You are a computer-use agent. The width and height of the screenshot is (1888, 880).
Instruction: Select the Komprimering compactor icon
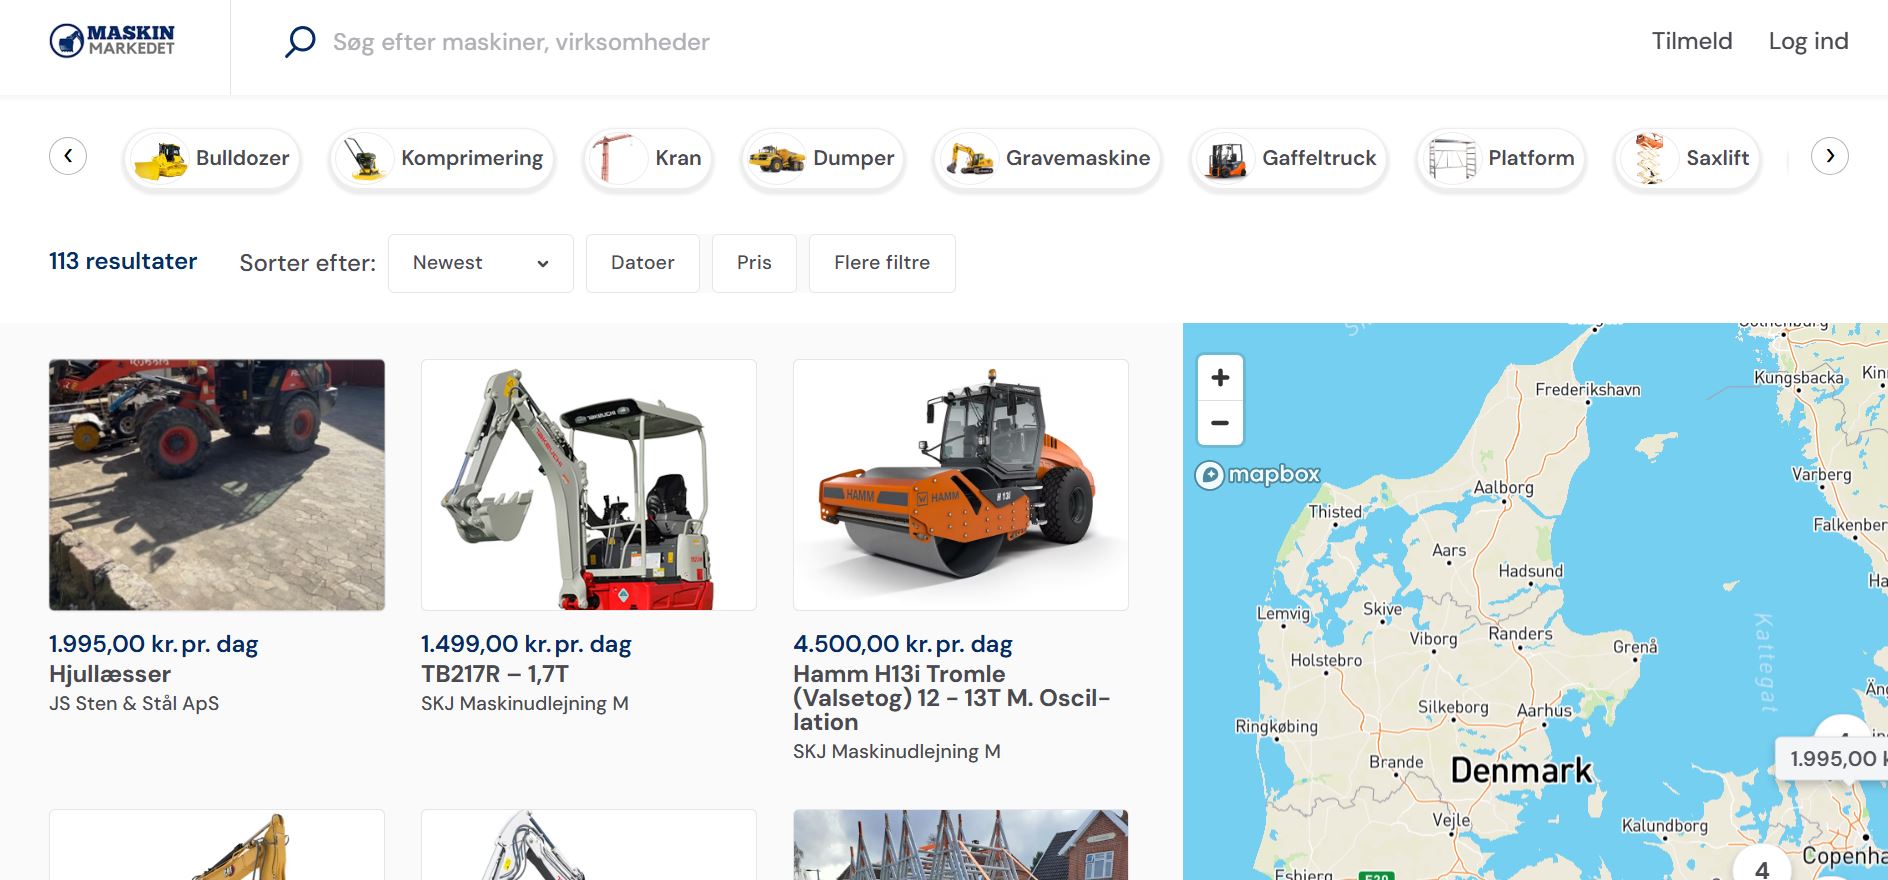(365, 159)
